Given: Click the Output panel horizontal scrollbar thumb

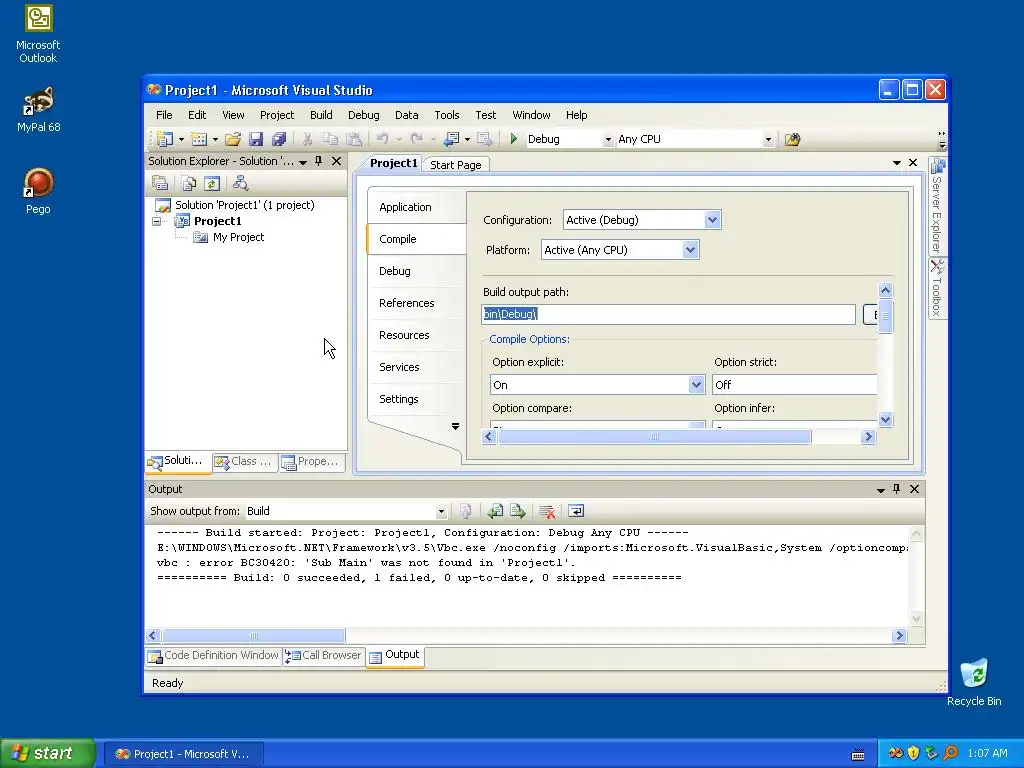Looking at the screenshot, I should (253, 635).
